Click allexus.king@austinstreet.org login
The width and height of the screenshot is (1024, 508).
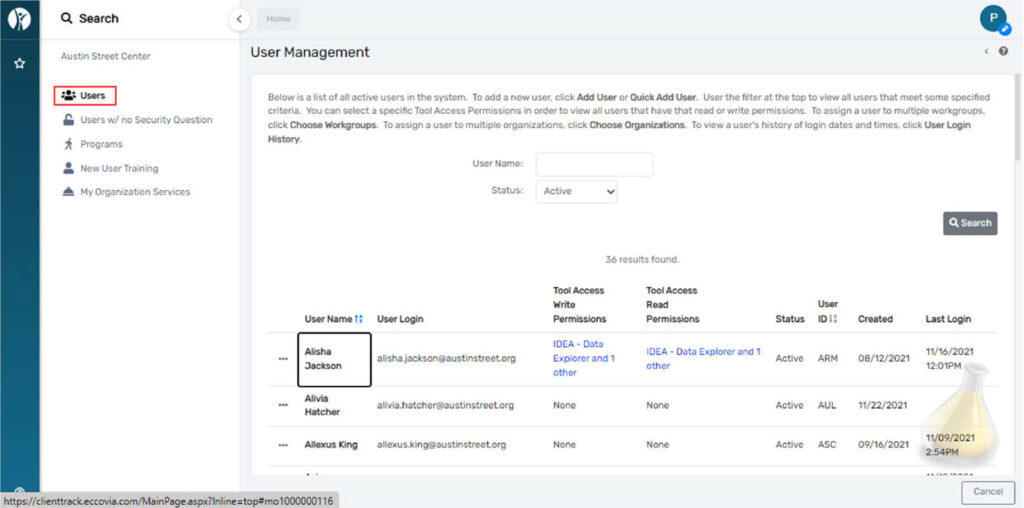441,445
